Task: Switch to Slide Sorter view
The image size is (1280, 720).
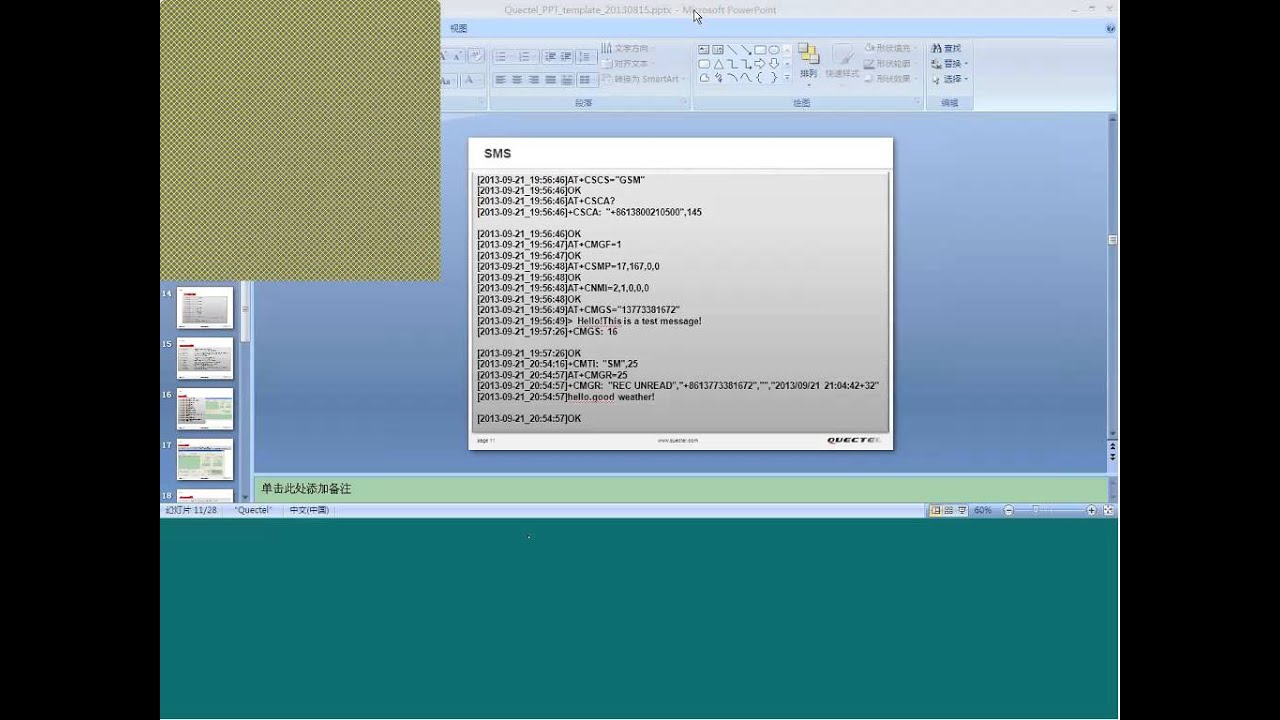Action: (x=949, y=510)
